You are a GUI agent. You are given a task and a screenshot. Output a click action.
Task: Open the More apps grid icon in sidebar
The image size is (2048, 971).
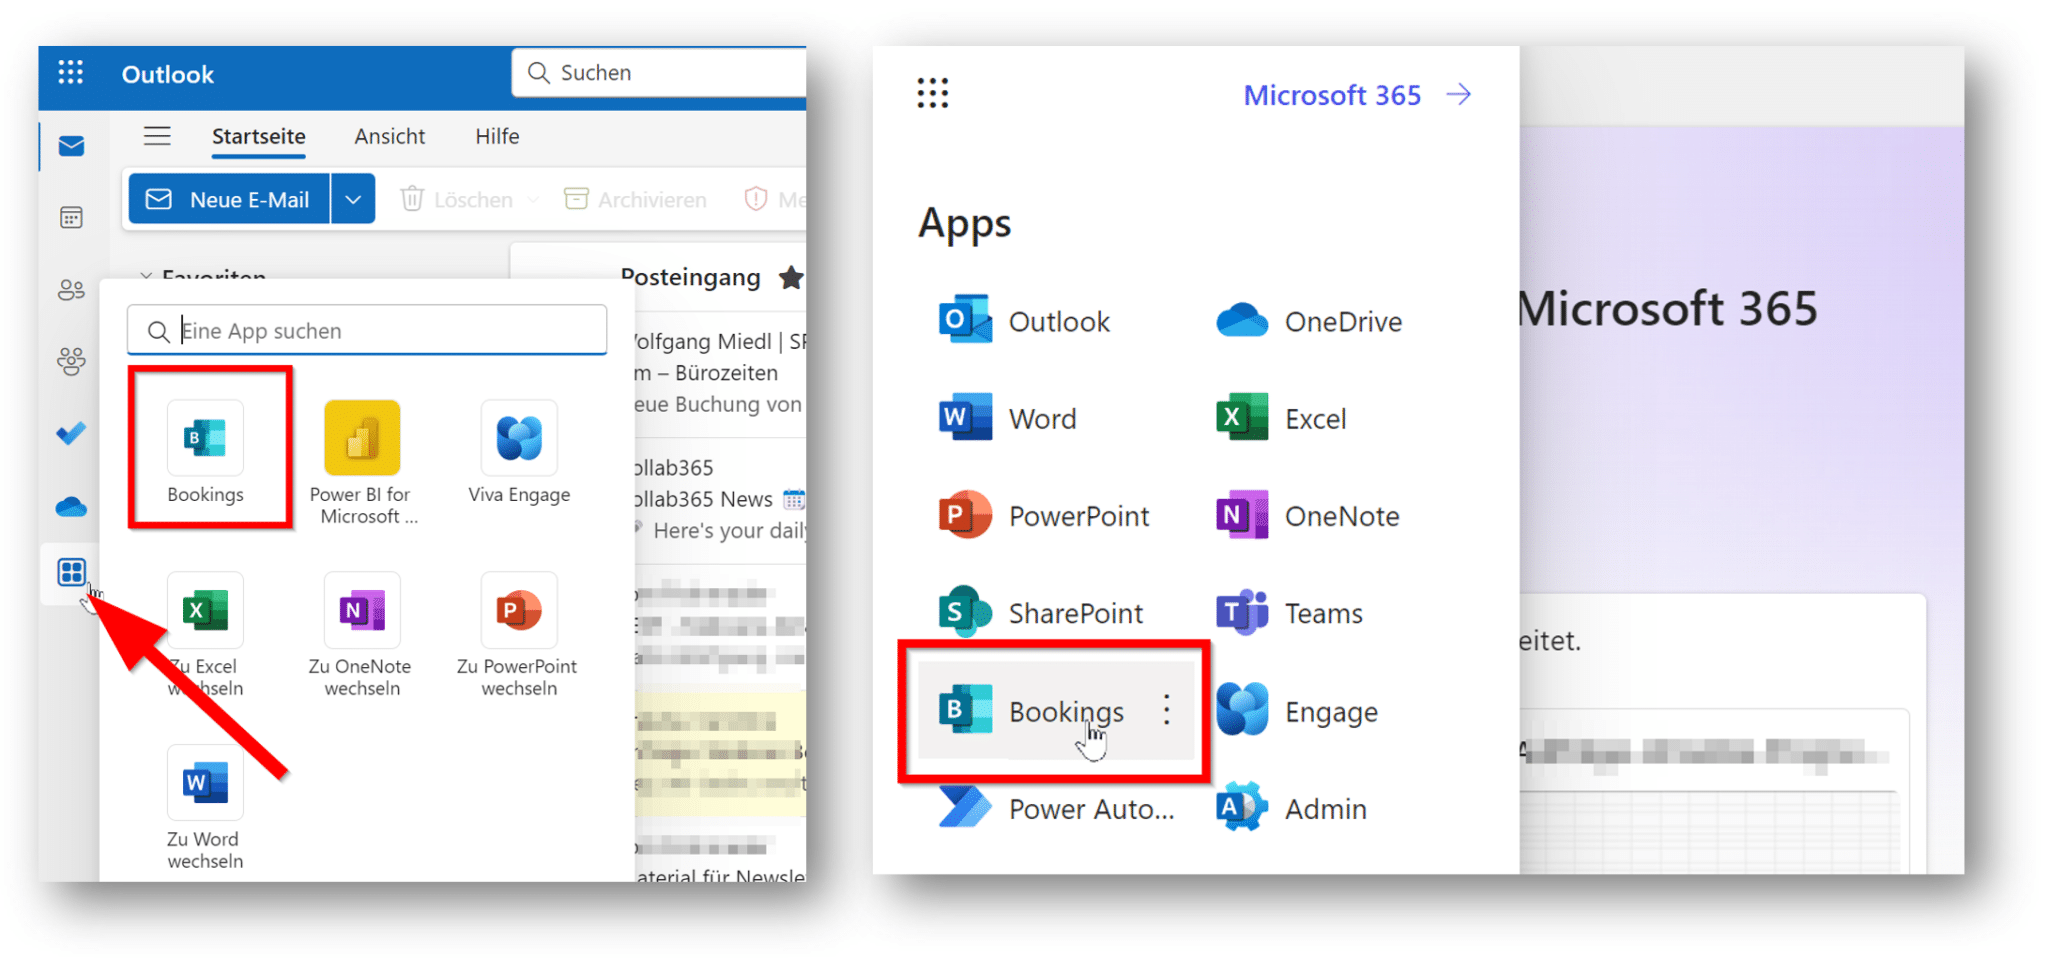point(71,572)
